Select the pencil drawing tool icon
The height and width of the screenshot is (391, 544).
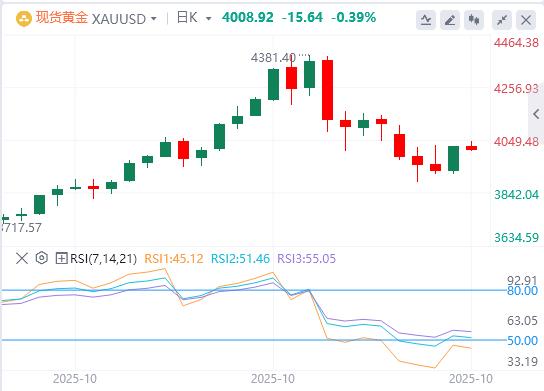[450, 20]
